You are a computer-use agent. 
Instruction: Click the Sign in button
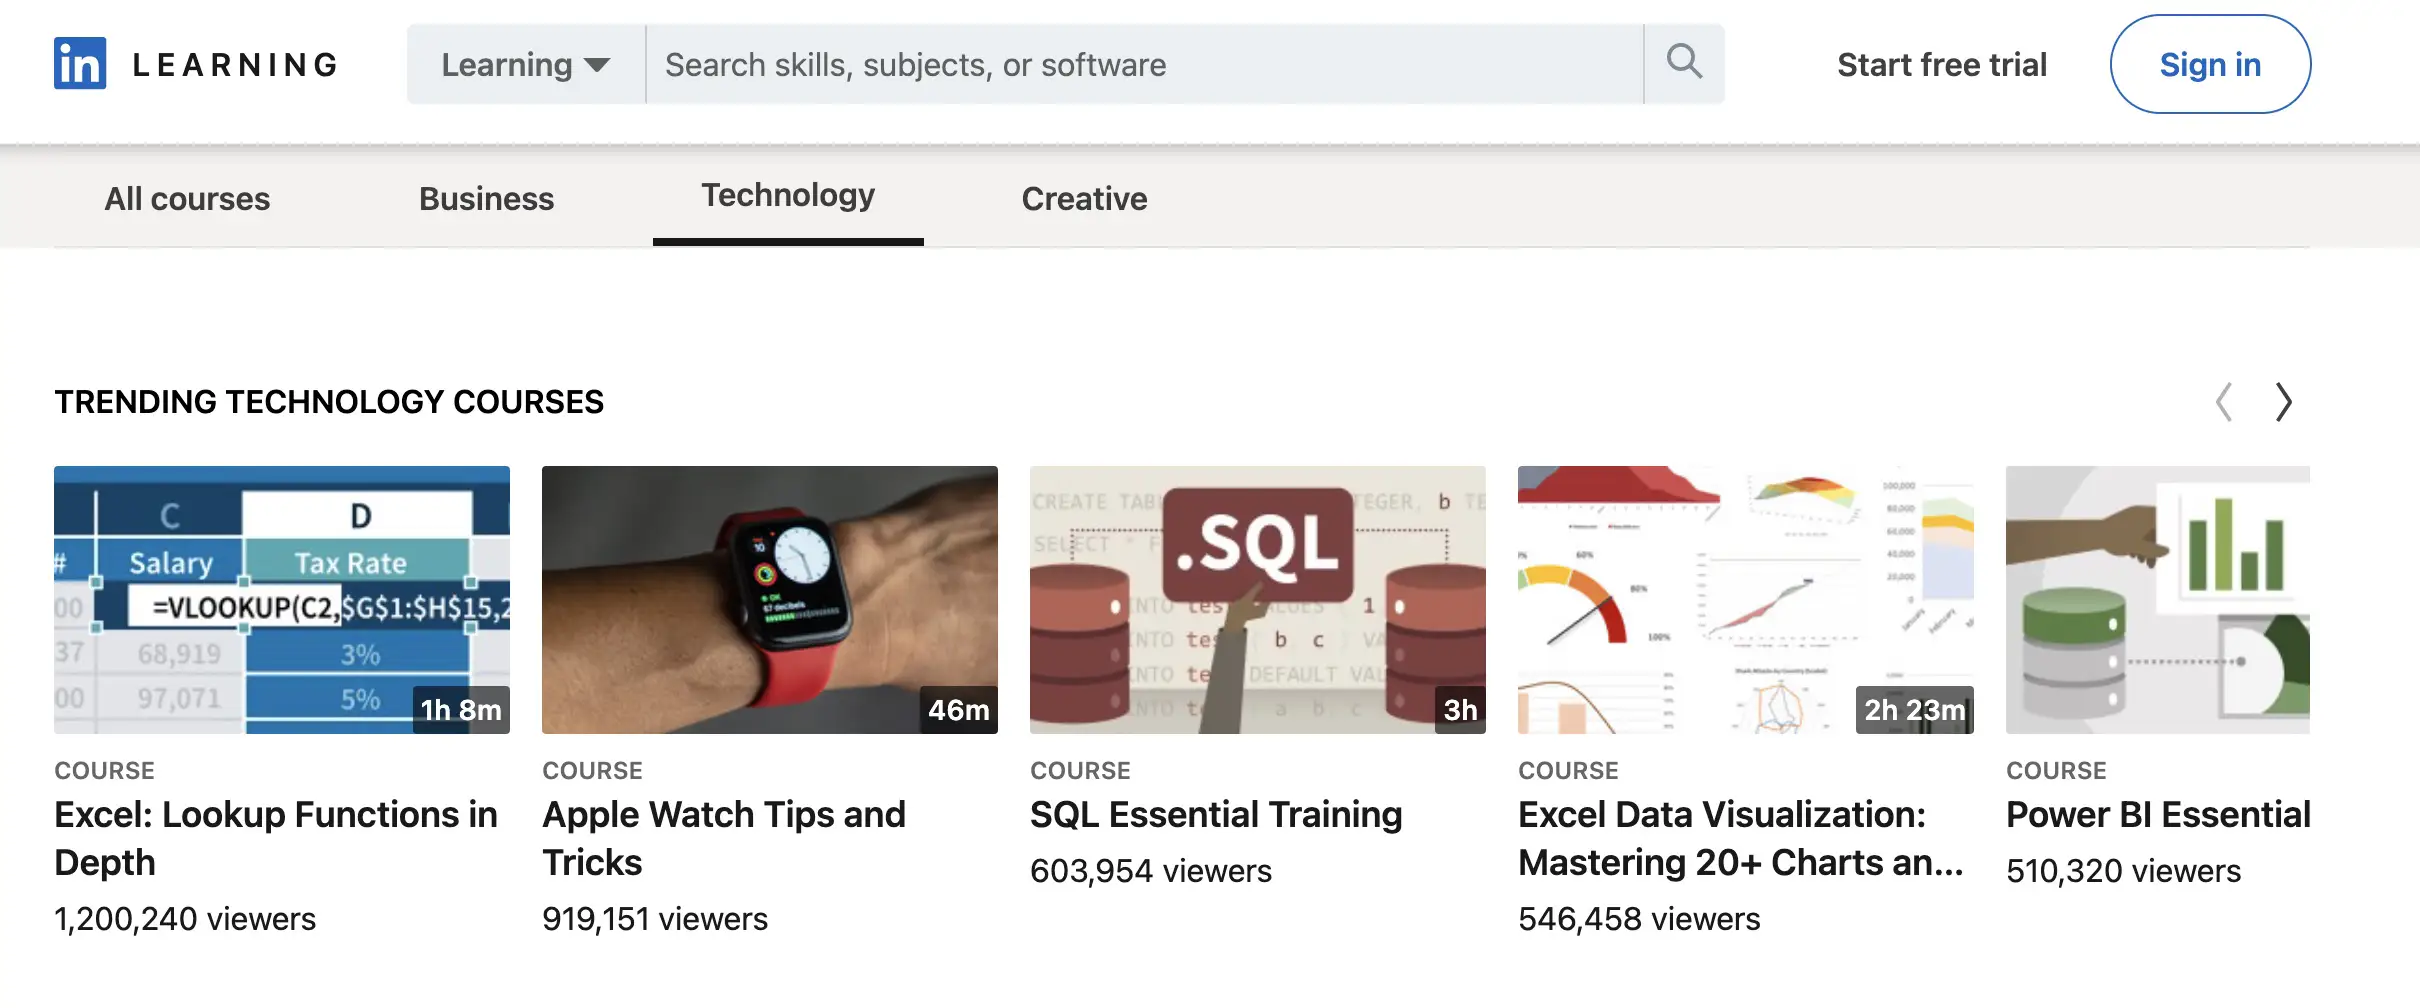coord(2210,64)
